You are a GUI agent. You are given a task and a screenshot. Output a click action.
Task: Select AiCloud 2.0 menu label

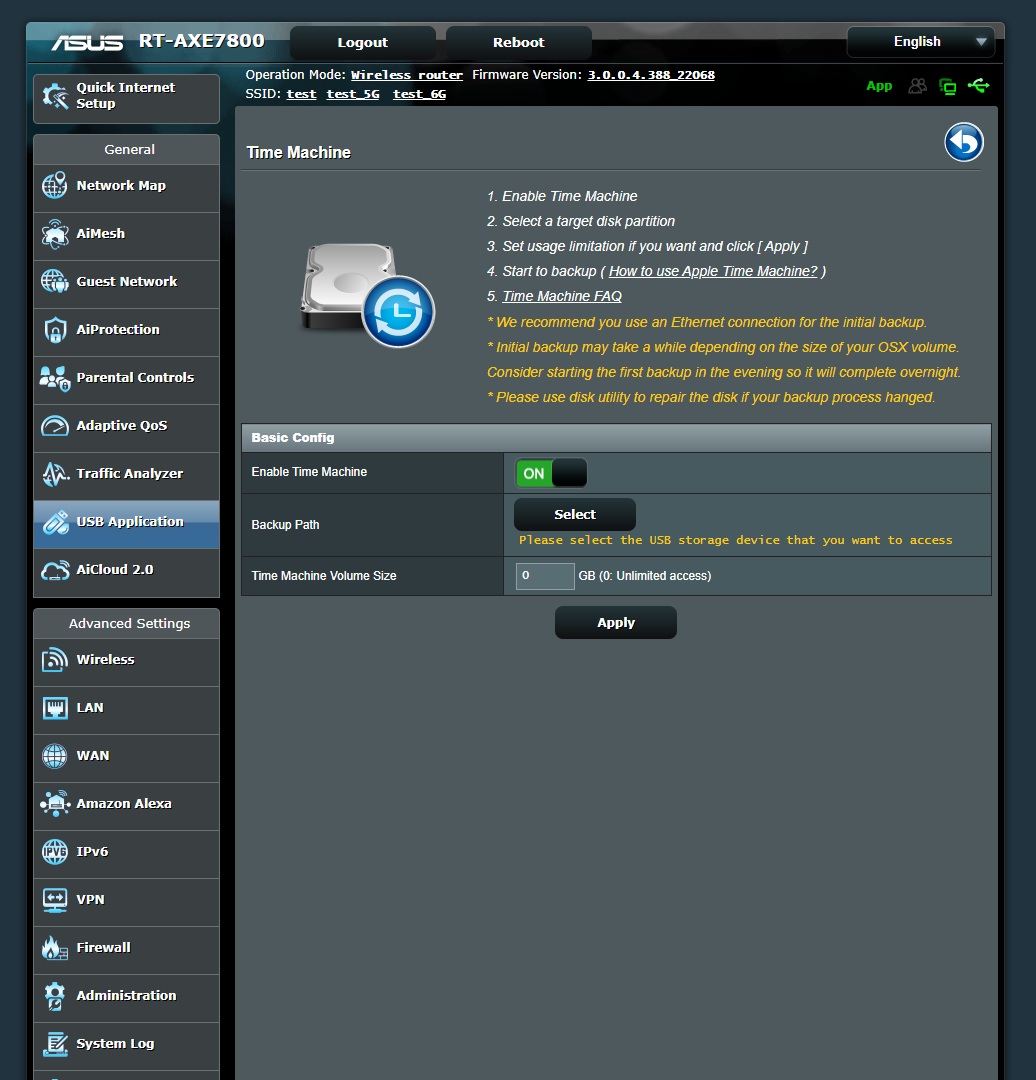click(115, 570)
